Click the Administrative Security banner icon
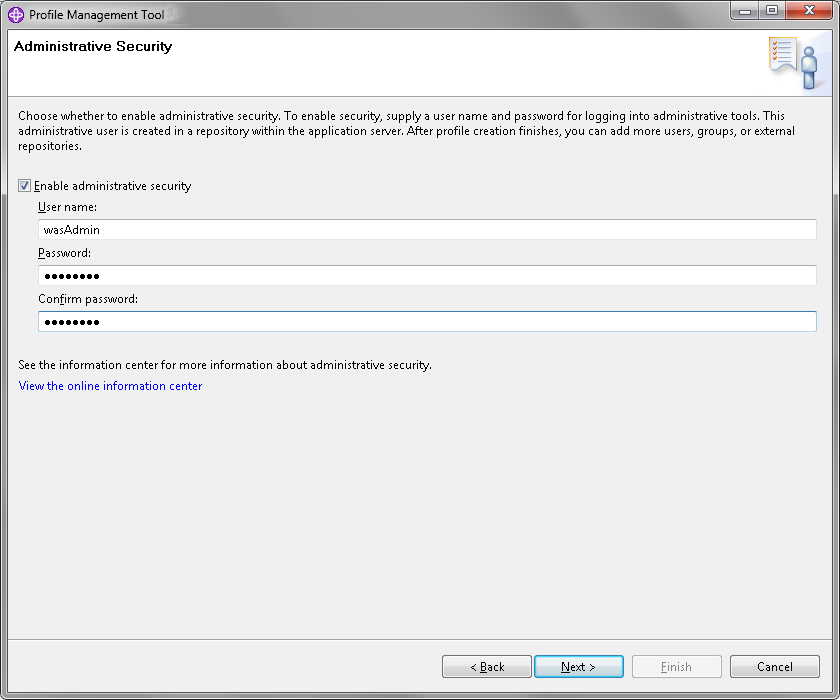The height and width of the screenshot is (700, 840). [x=793, y=63]
